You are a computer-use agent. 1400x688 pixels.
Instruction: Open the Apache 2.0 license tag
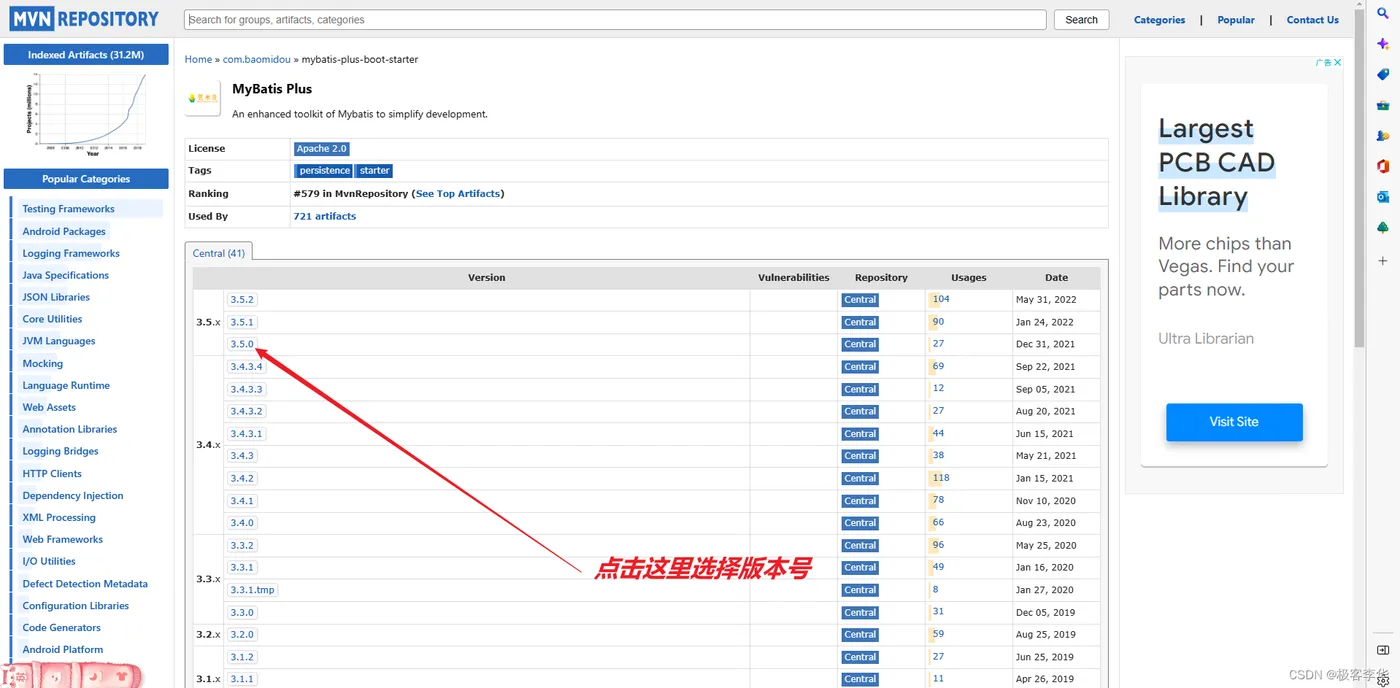point(321,149)
